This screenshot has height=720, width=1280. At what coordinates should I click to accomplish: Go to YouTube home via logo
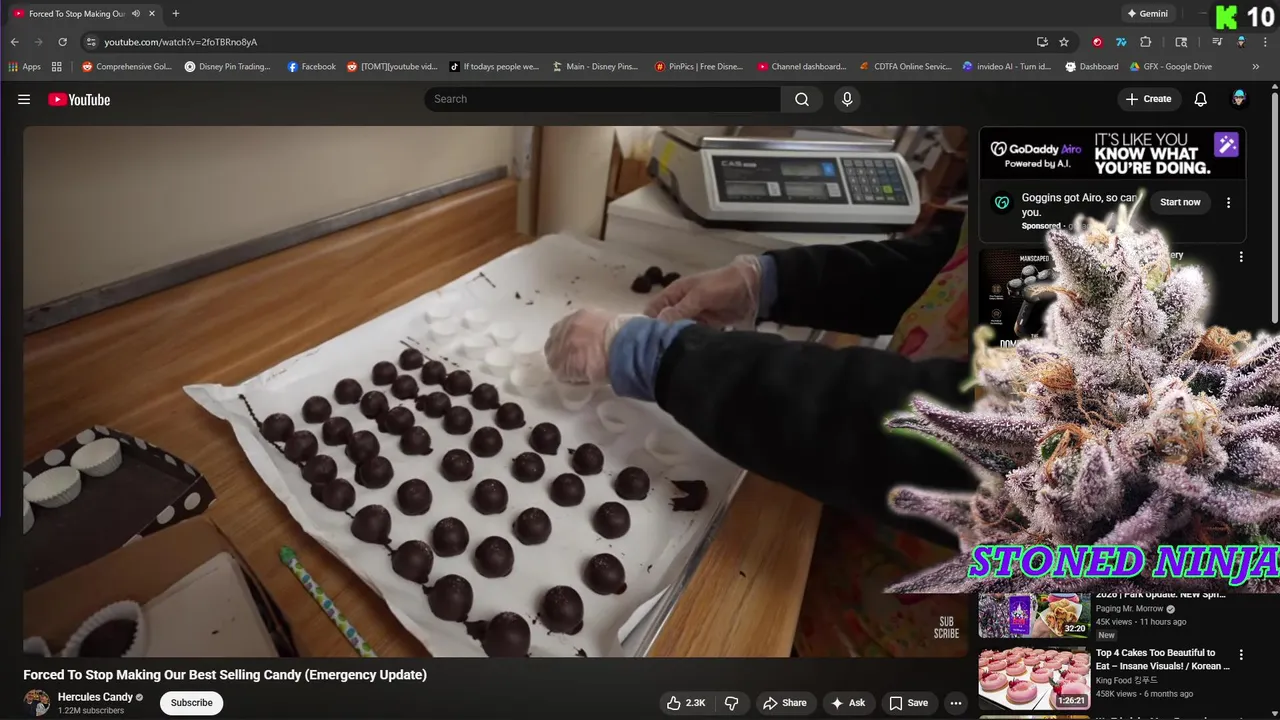79,99
